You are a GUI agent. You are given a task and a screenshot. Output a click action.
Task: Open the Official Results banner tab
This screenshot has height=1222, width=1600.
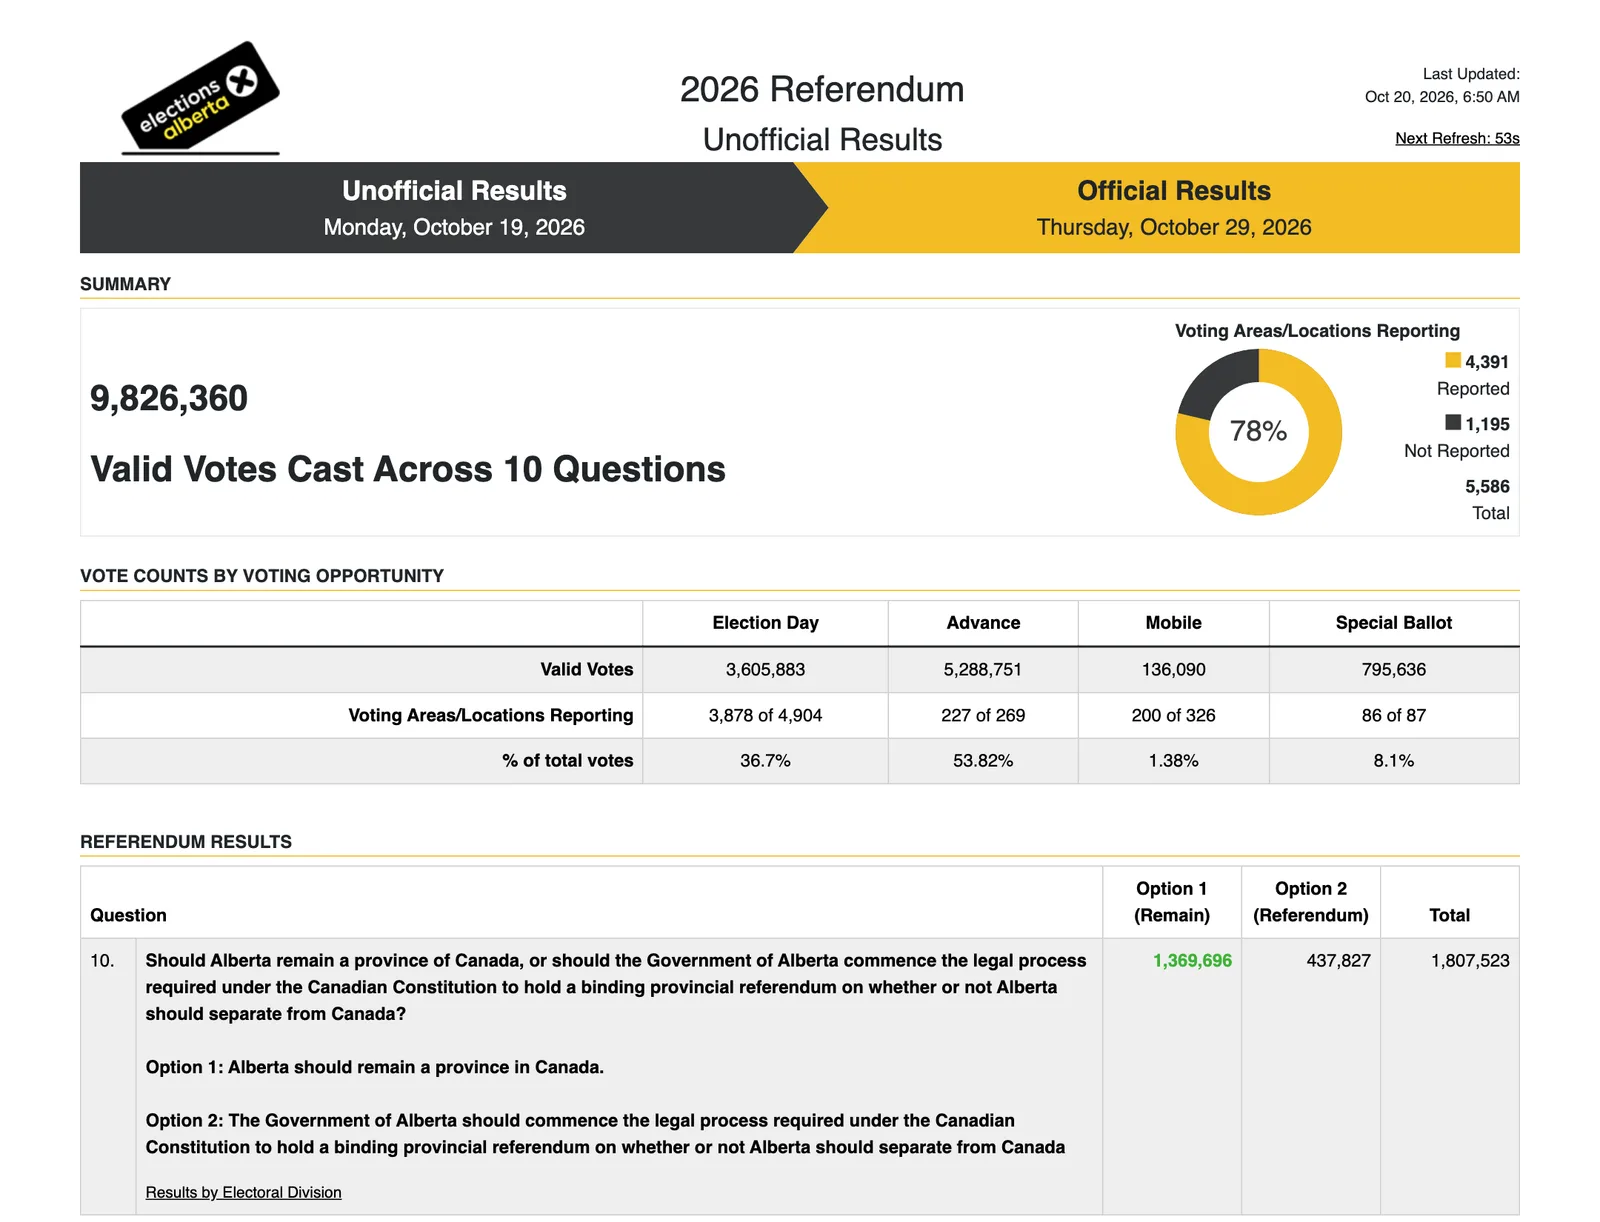pyautogui.click(x=1173, y=208)
